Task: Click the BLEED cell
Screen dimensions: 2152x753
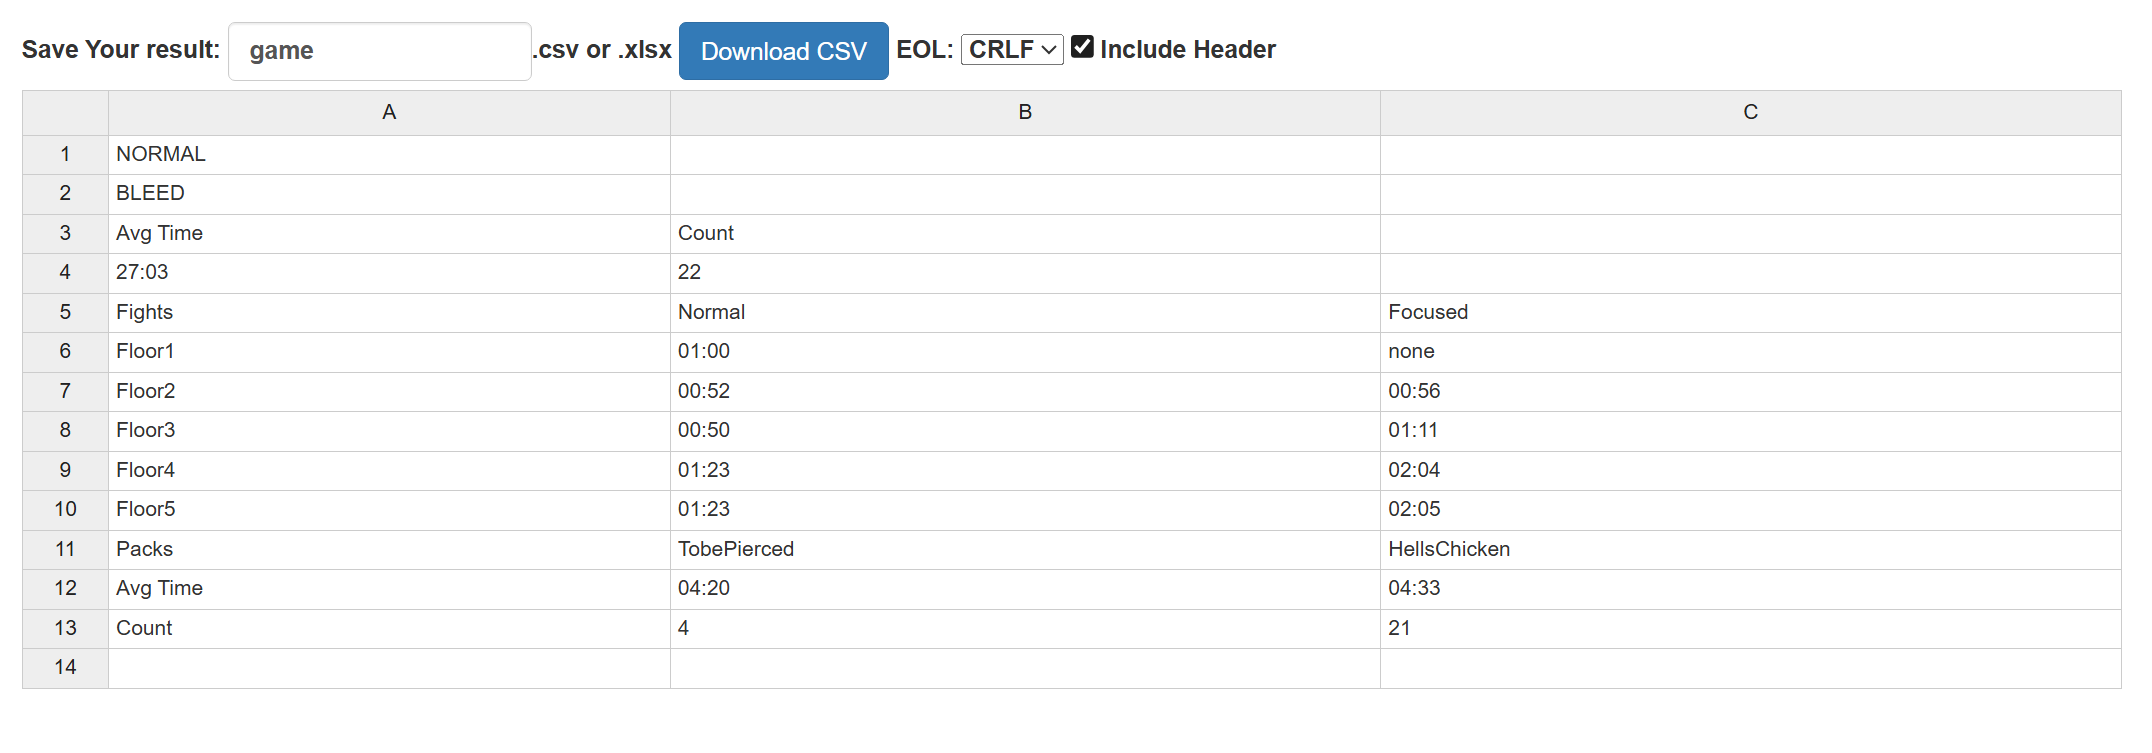Action: click(389, 194)
